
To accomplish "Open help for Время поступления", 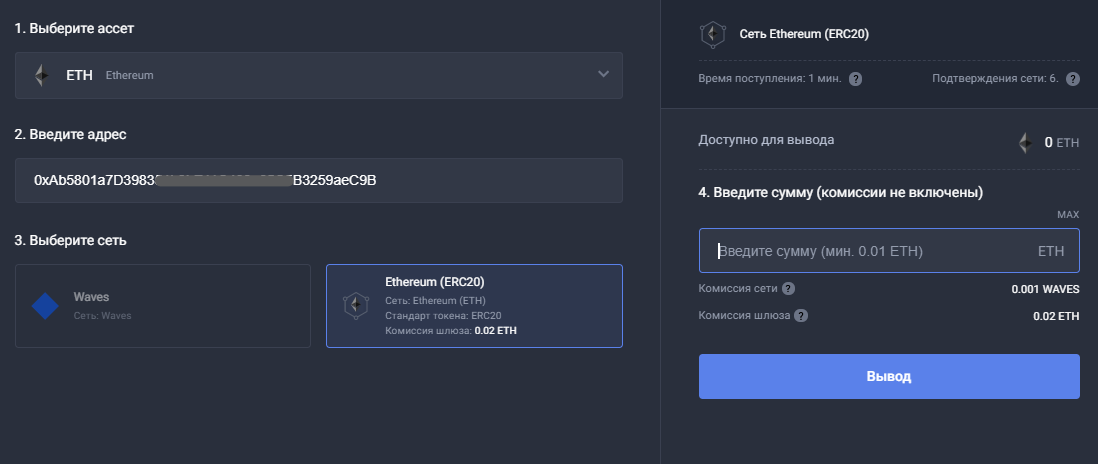I will coord(855,79).
